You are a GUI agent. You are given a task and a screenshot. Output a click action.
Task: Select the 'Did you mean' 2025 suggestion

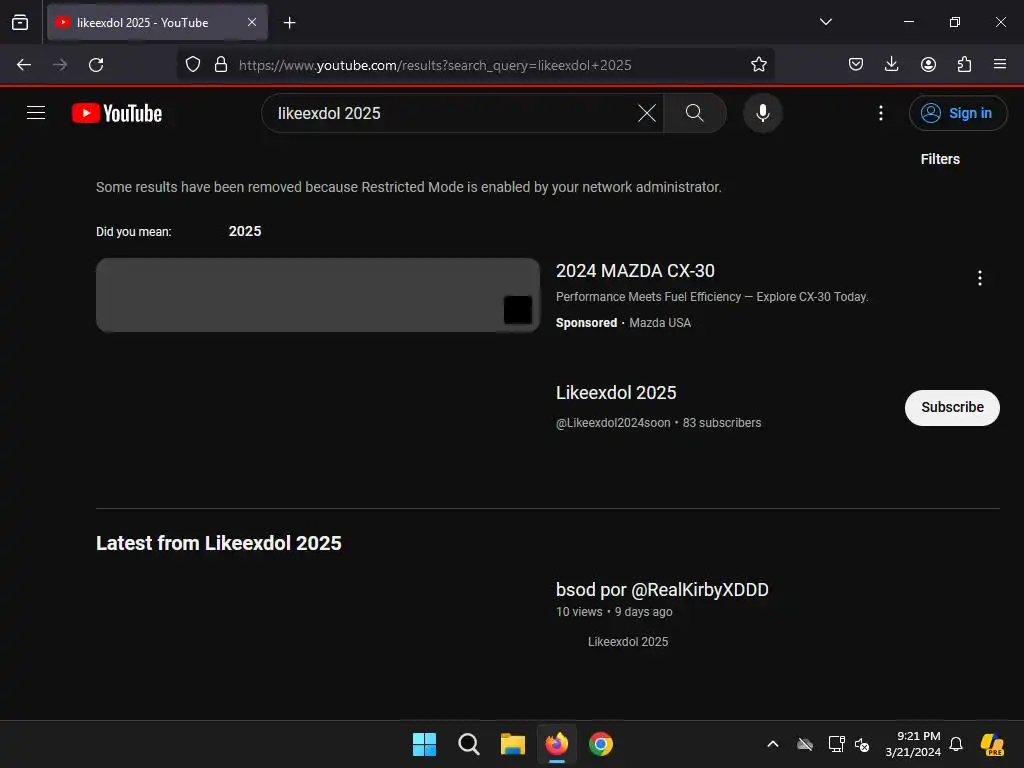point(244,231)
